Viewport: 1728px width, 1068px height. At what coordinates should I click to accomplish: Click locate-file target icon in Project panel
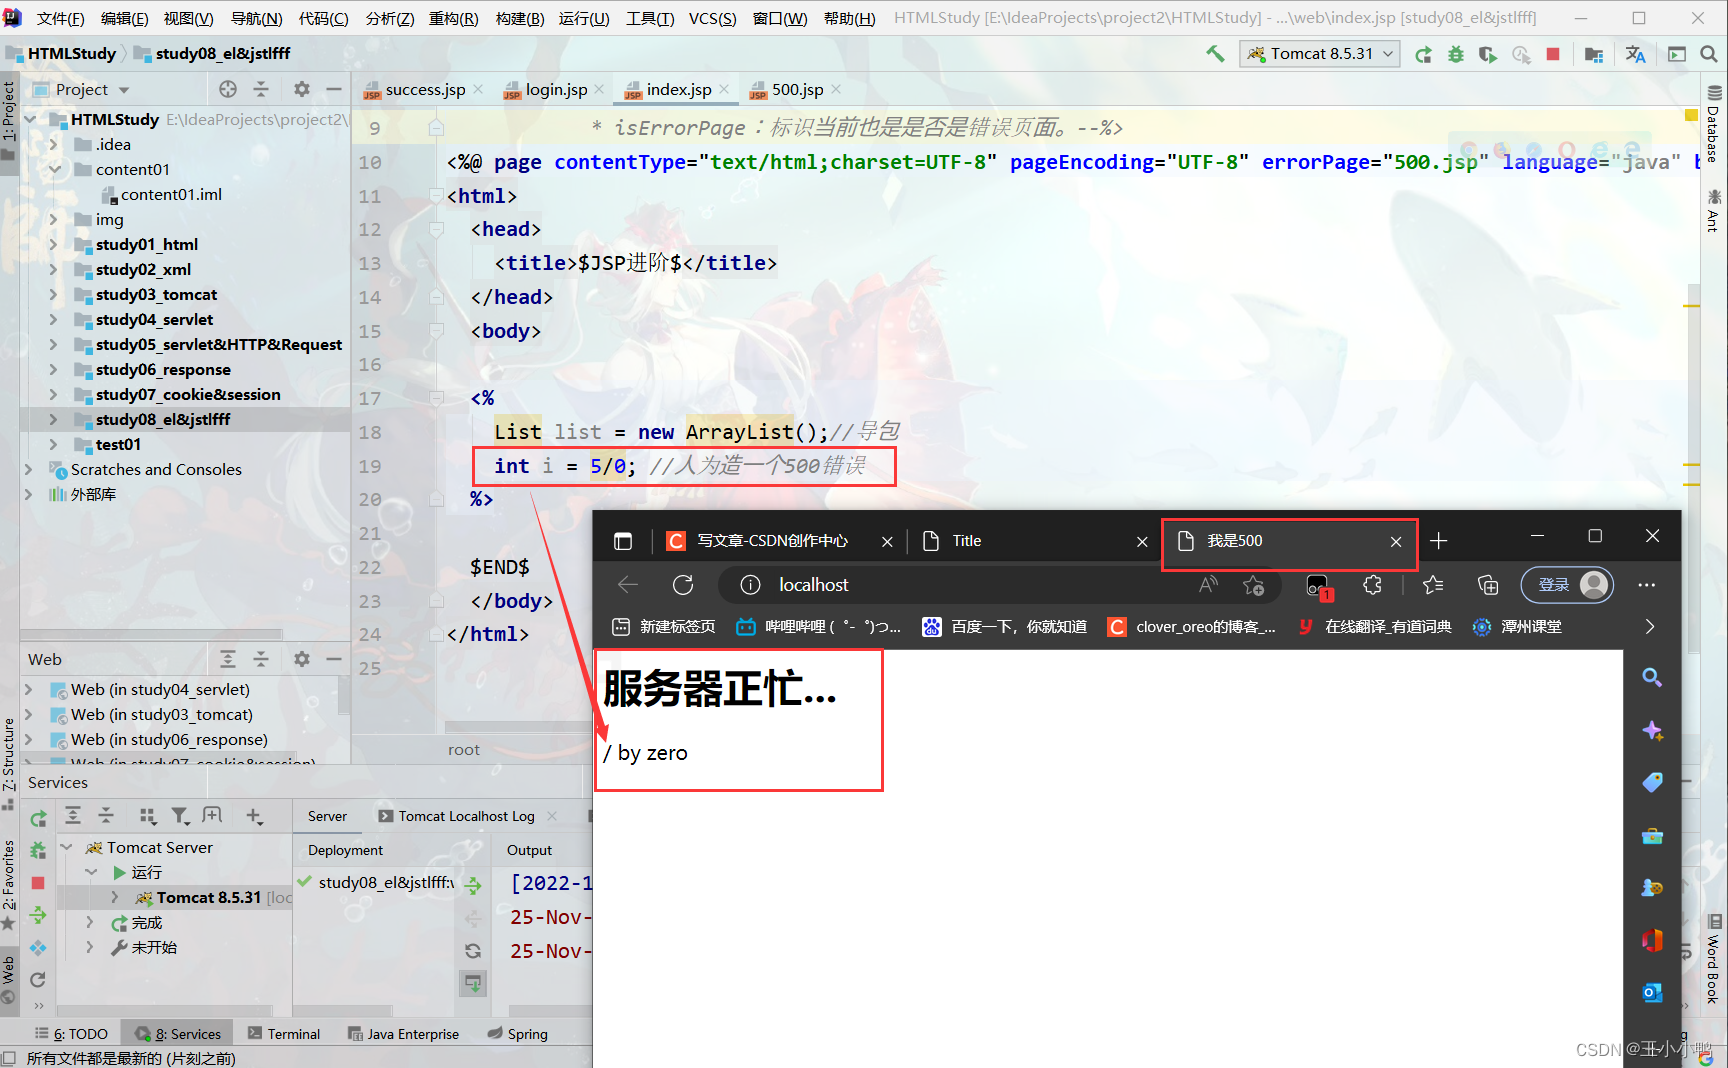tap(228, 89)
